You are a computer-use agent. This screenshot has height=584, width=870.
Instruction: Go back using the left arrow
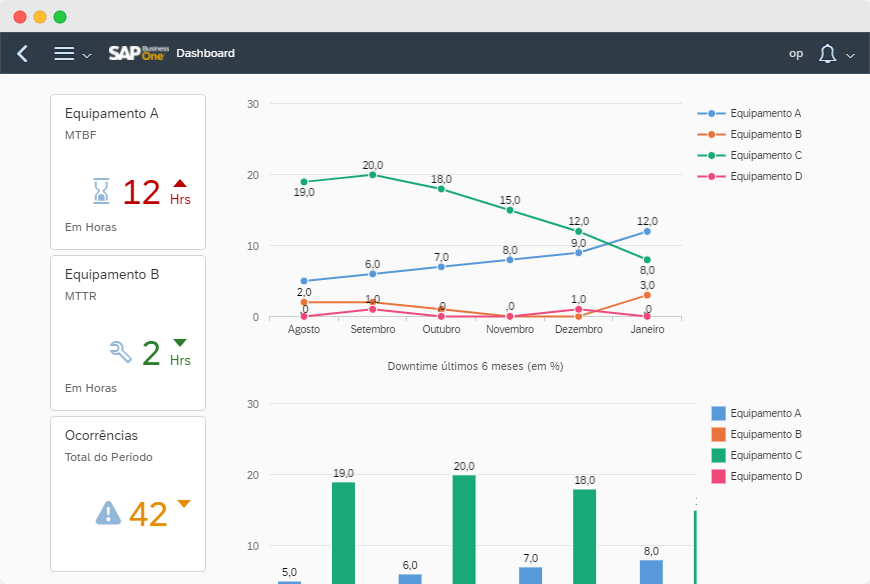tap(22, 54)
